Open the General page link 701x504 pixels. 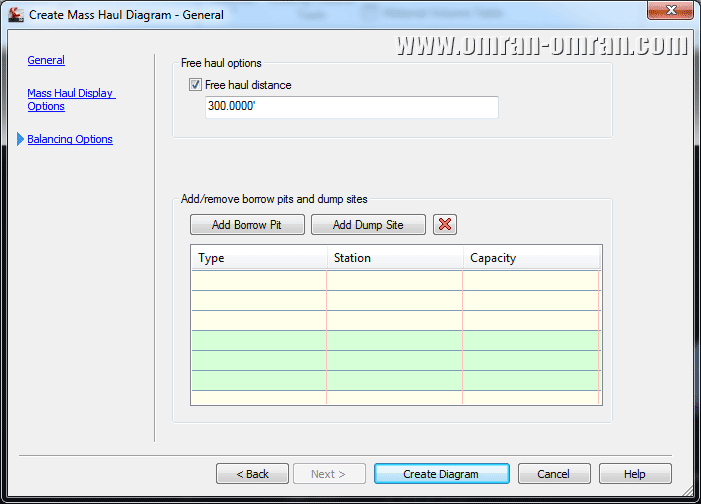click(46, 60)
